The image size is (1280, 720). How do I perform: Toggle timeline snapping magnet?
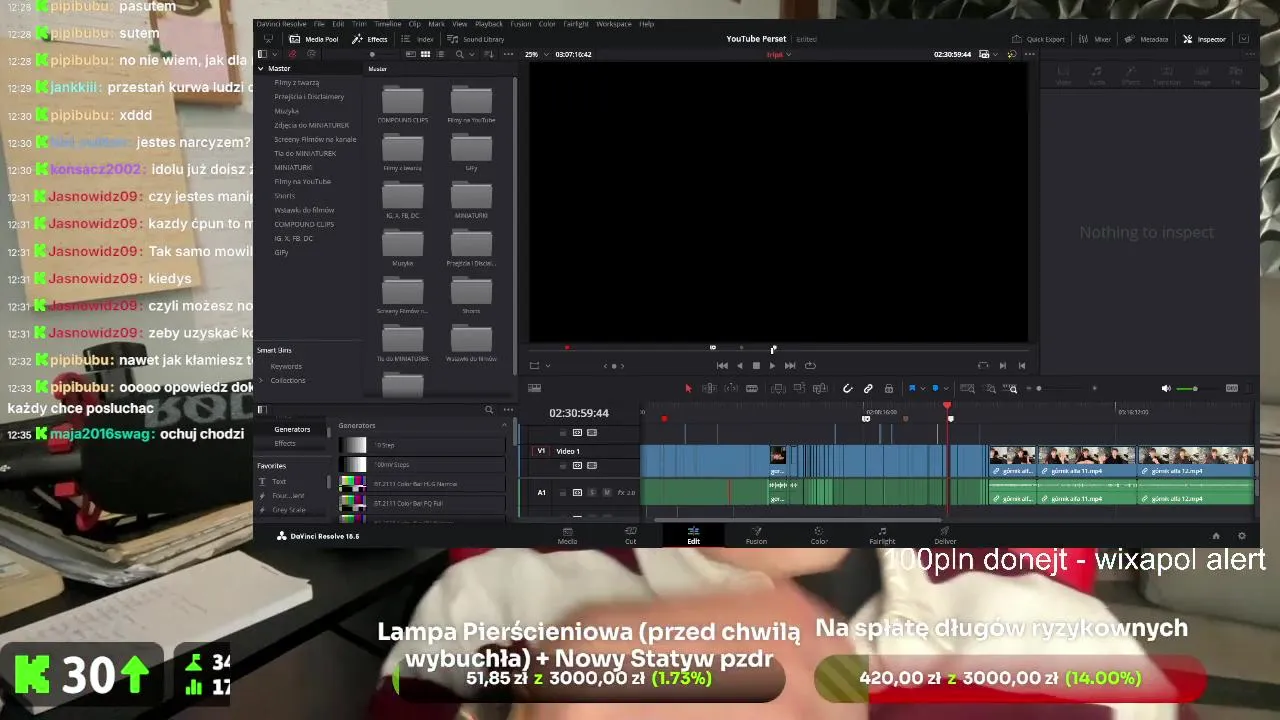coord(847,388)
